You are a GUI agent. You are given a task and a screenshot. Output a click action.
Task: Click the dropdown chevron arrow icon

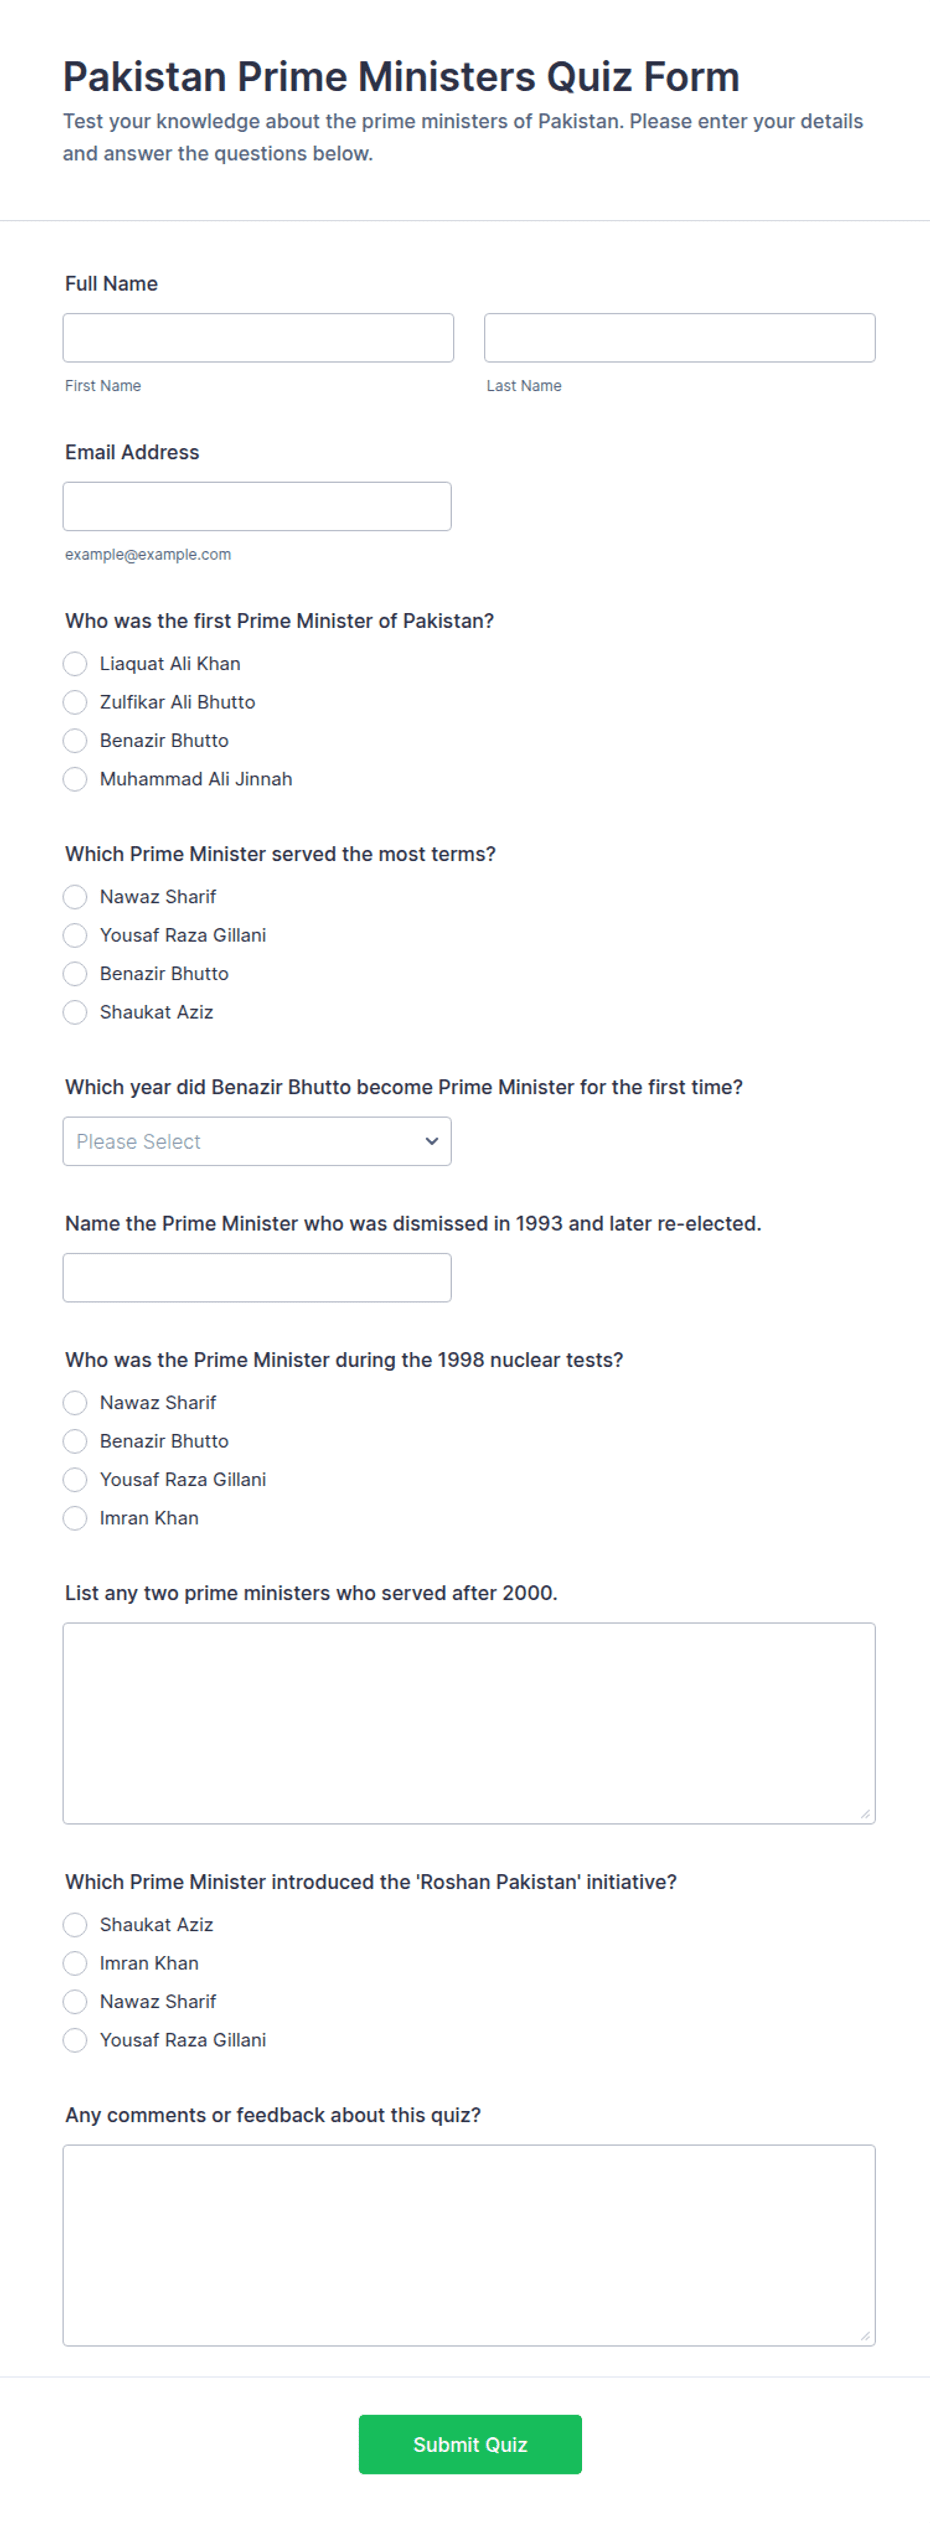point(432,1141)
